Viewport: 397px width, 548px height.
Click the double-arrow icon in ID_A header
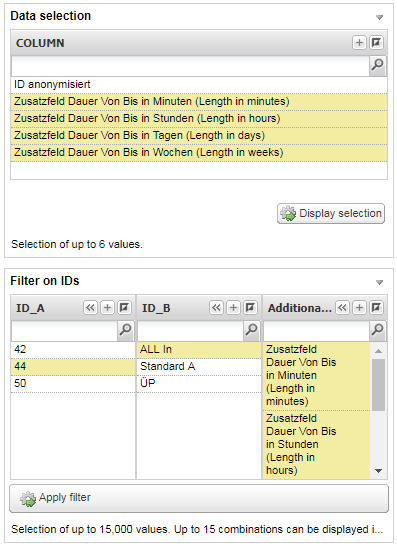coord(91,308)
